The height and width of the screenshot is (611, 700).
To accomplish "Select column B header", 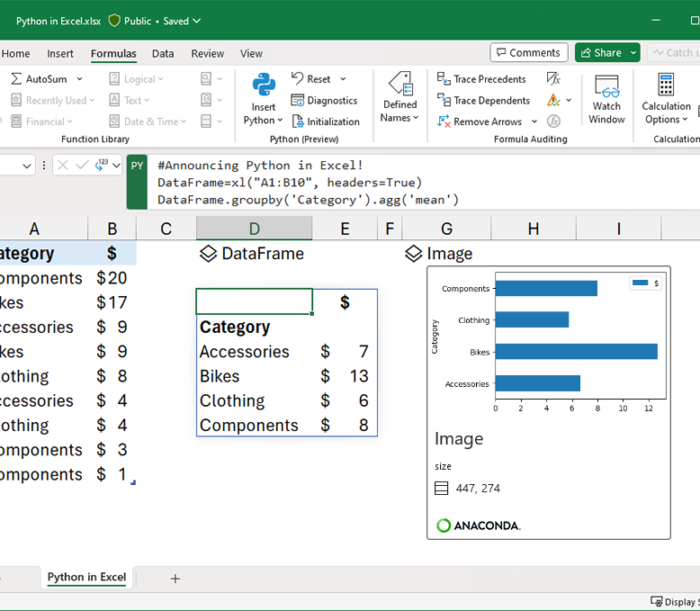I will pyautogui.click(x=112, y=229).
